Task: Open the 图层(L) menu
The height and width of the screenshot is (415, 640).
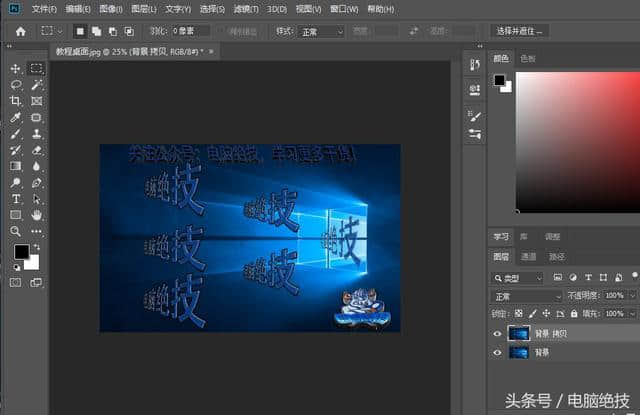Action: (x=144, y=9)
